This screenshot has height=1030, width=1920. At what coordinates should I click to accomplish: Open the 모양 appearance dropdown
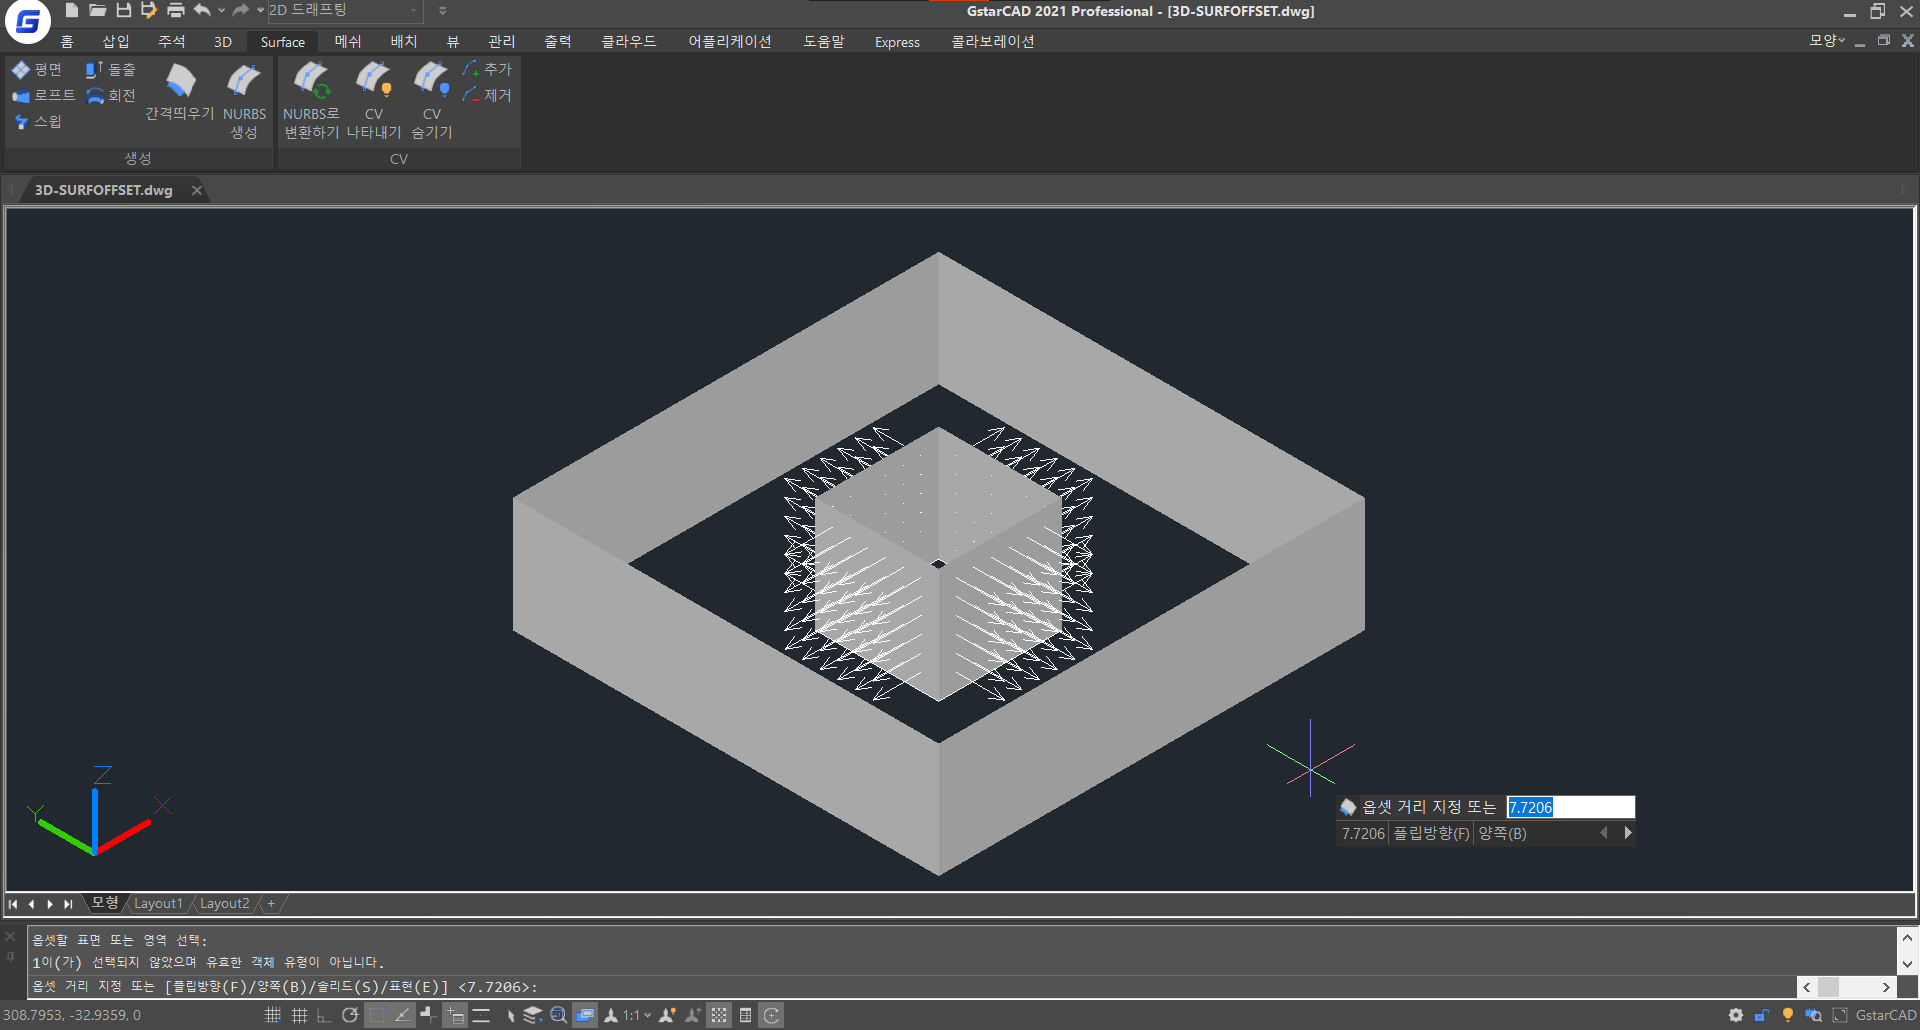(x=1826, y=40)
